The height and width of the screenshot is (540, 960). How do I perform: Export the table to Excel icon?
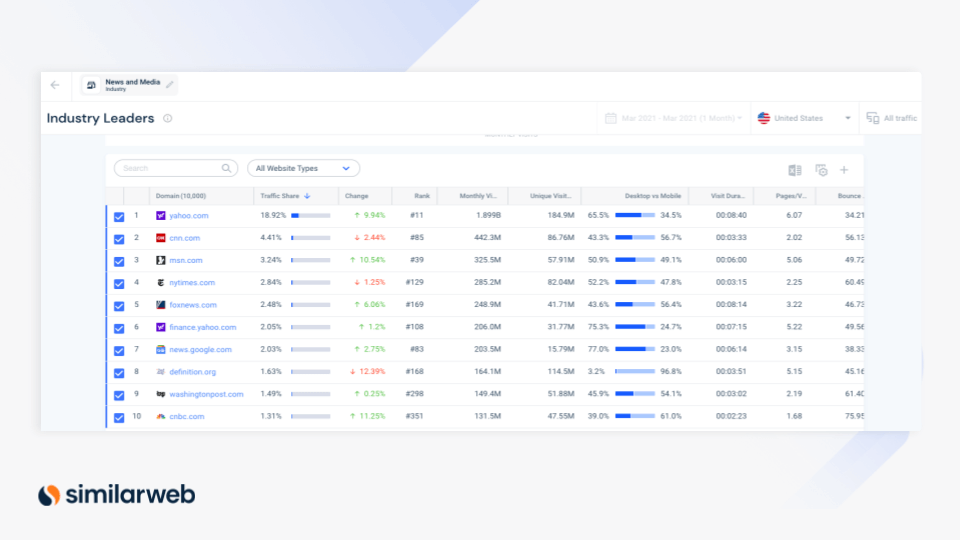click(x=795, y=170)
